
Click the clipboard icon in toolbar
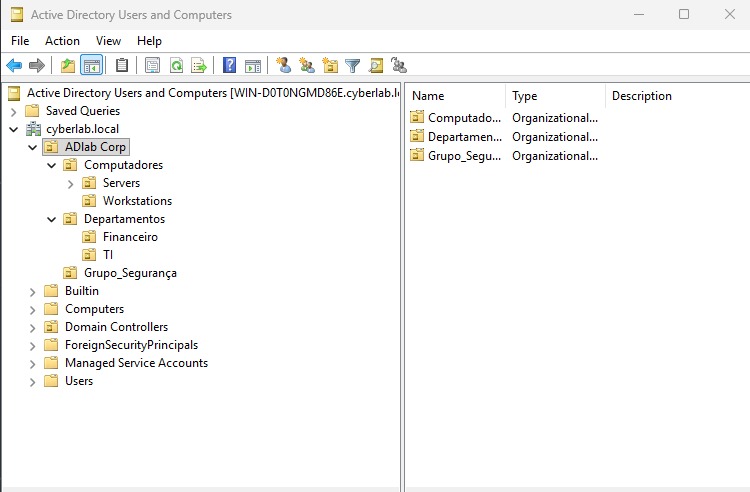[122, 65]
